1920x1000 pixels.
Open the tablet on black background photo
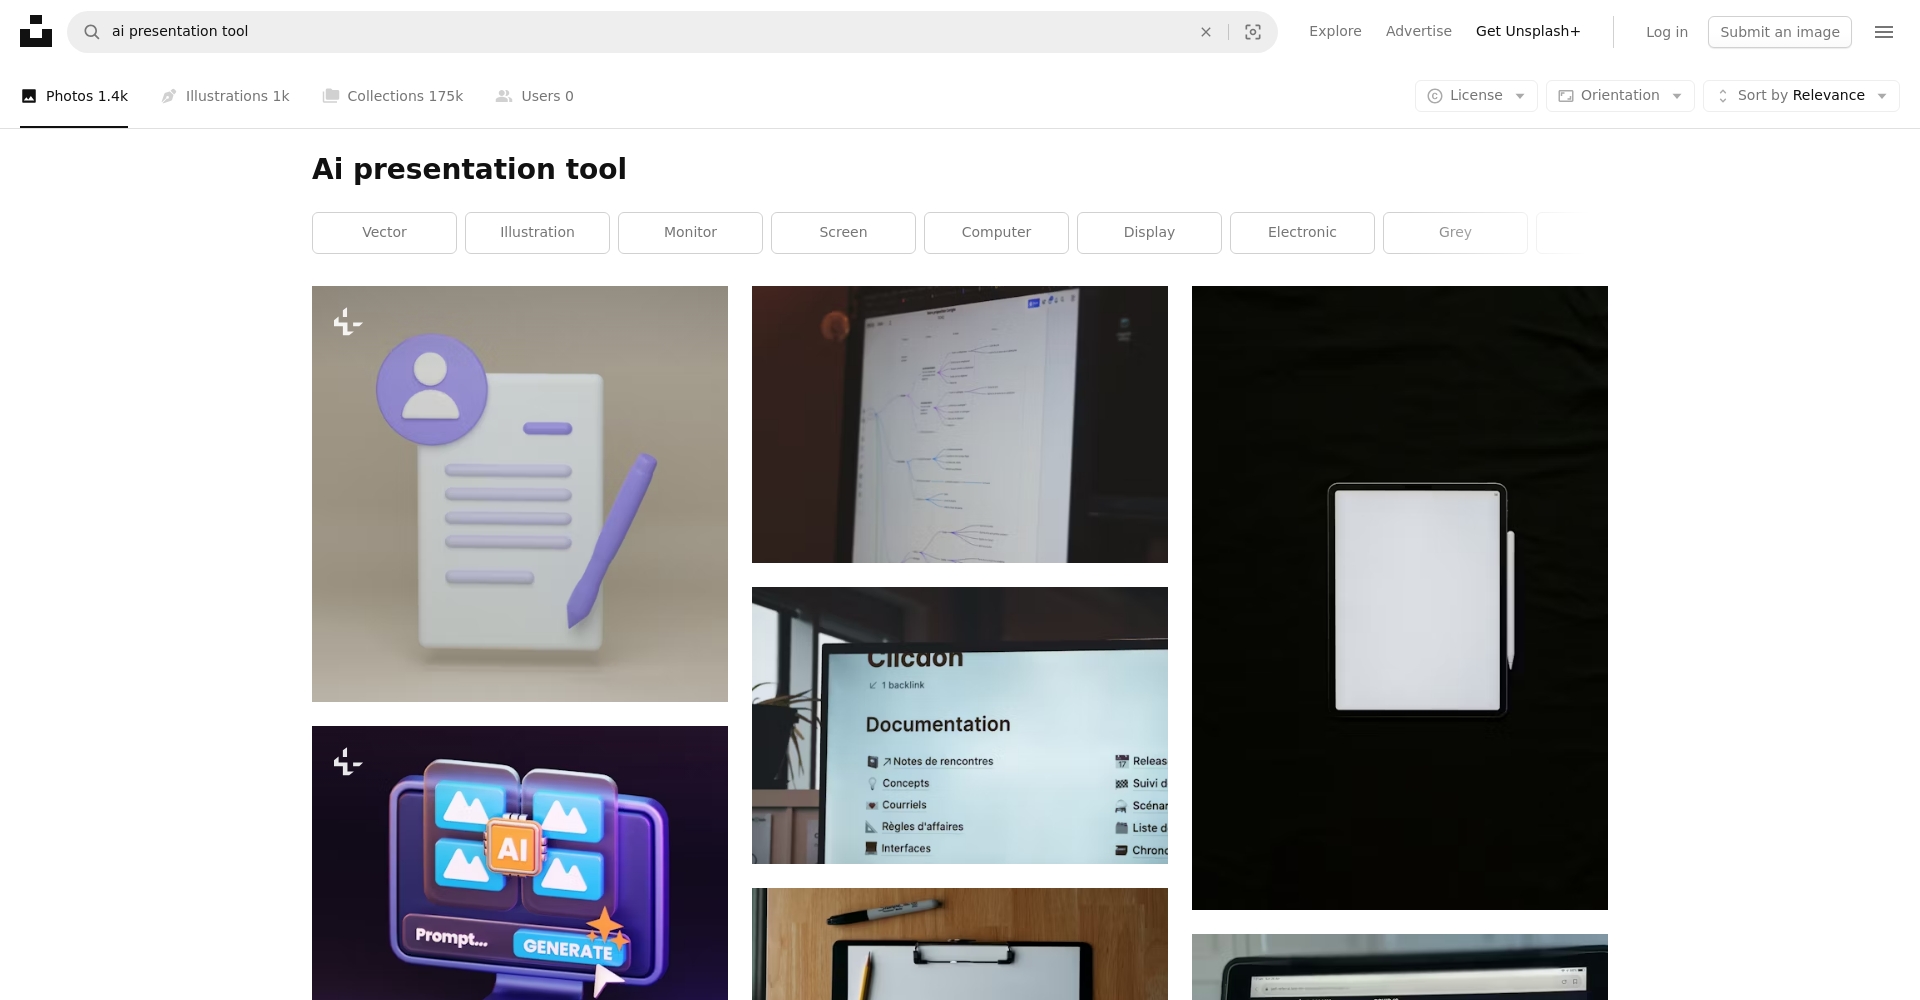[1400, 598]
